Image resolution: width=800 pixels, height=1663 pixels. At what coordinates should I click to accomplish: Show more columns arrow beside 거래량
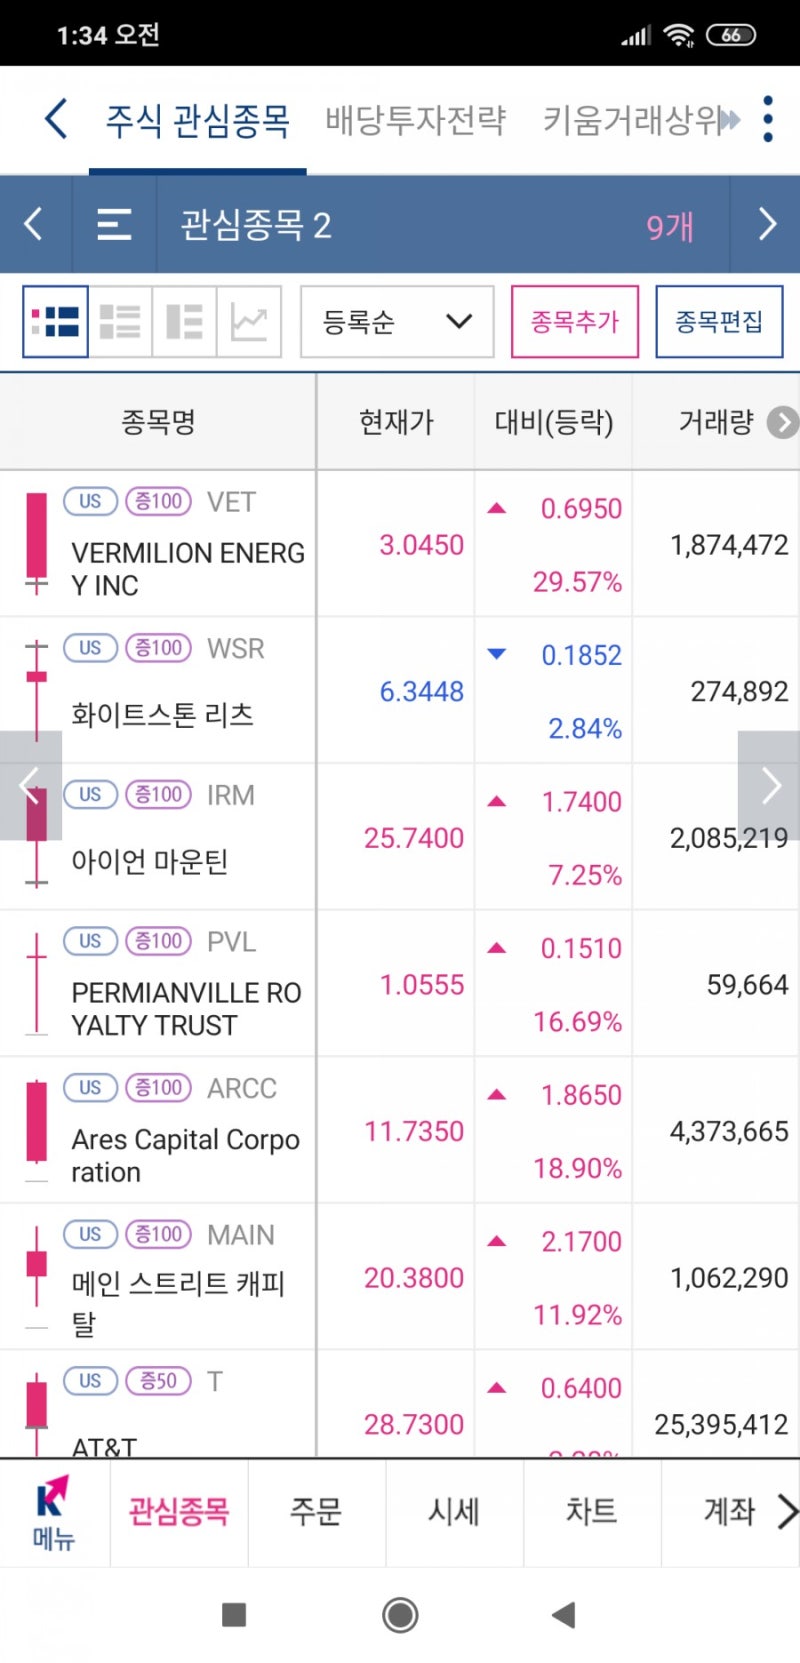[783, 423]
